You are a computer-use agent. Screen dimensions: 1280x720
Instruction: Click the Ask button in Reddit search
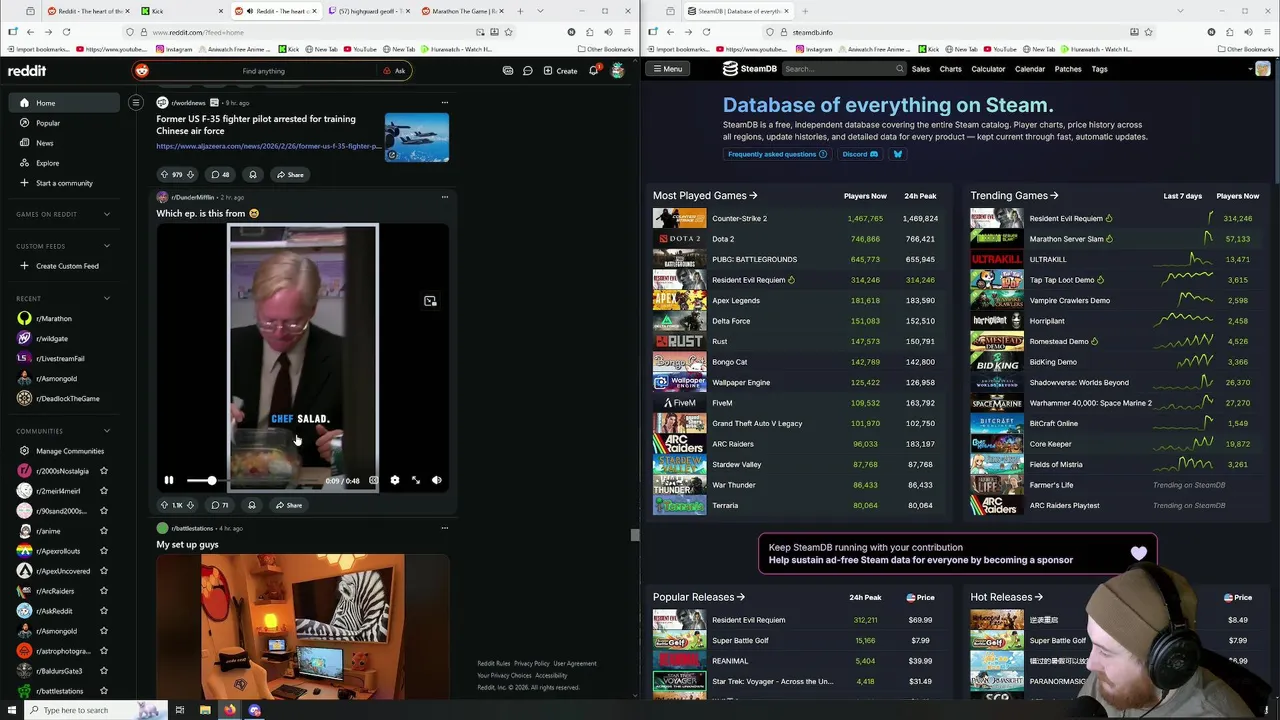click(x=395, y=71)
